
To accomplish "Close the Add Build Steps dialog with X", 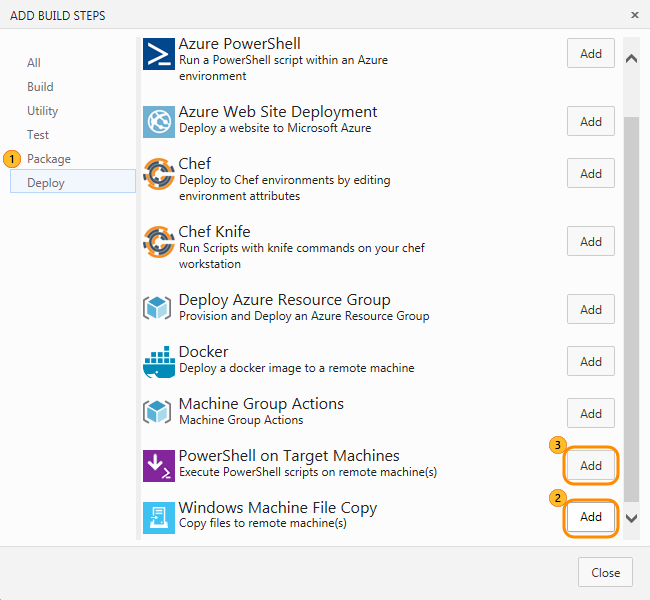I will [635, 15].
